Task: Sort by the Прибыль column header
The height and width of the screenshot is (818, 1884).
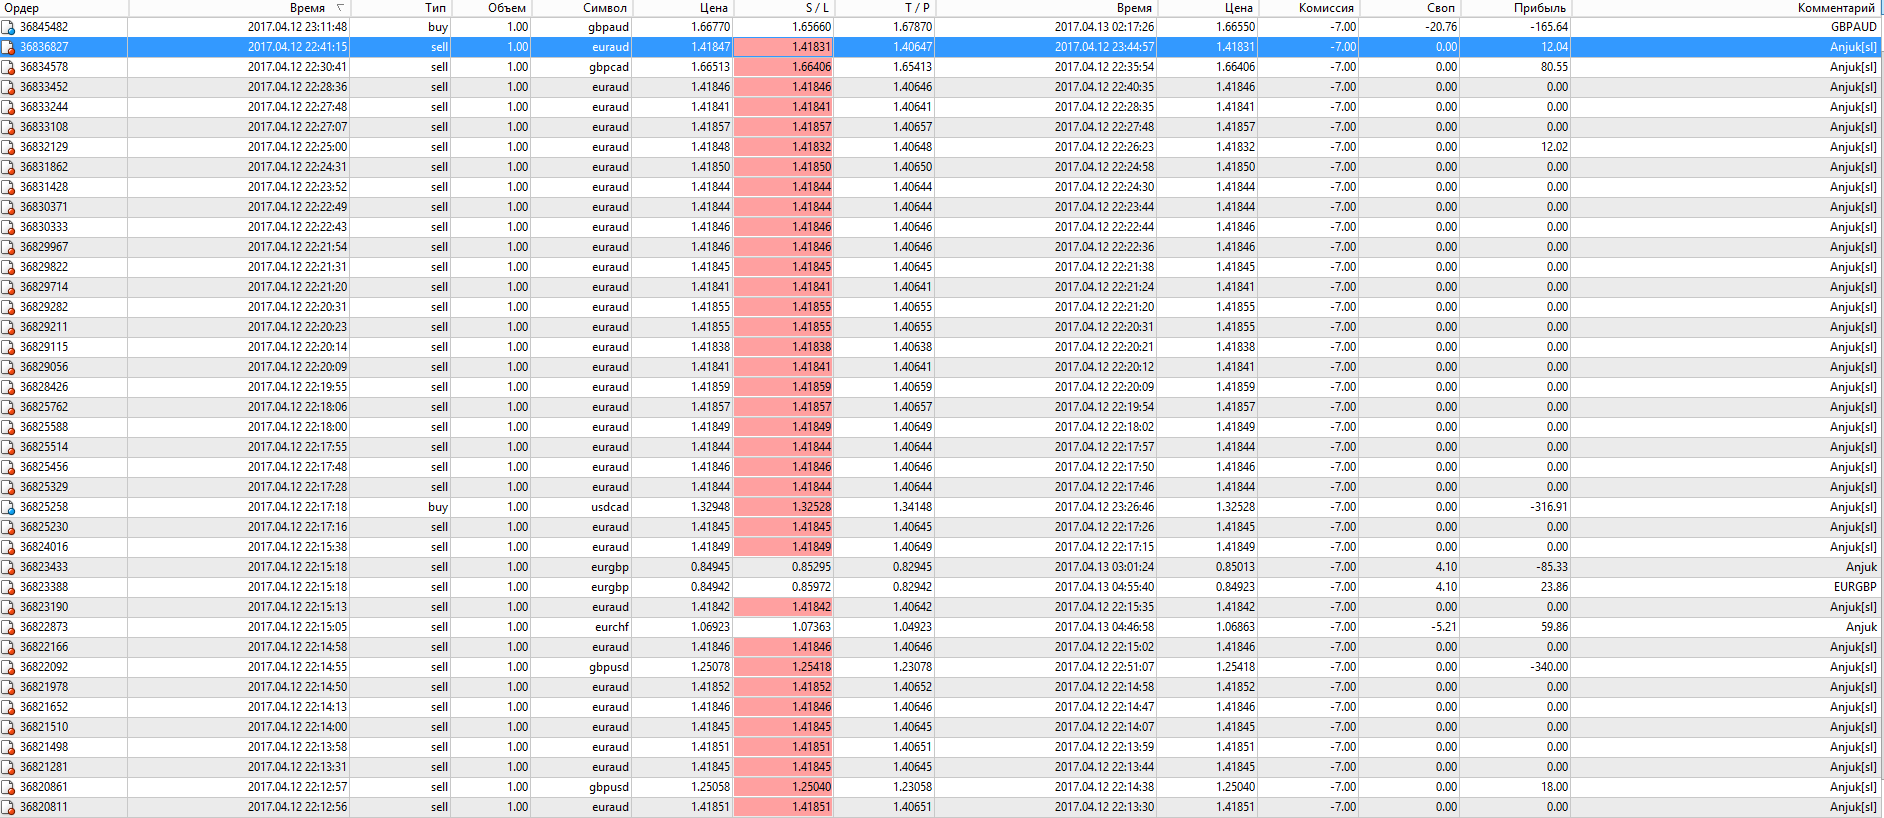Action: [x=1515, y=8]
